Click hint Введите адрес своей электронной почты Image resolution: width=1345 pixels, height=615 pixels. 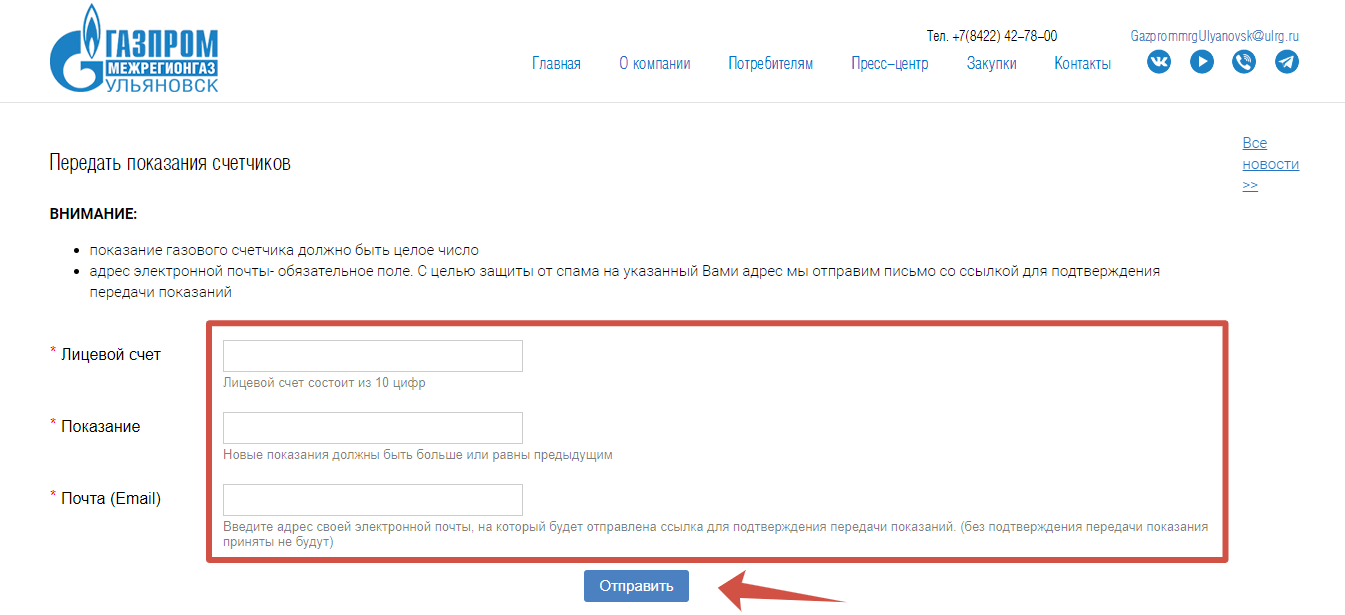[716, 534]
